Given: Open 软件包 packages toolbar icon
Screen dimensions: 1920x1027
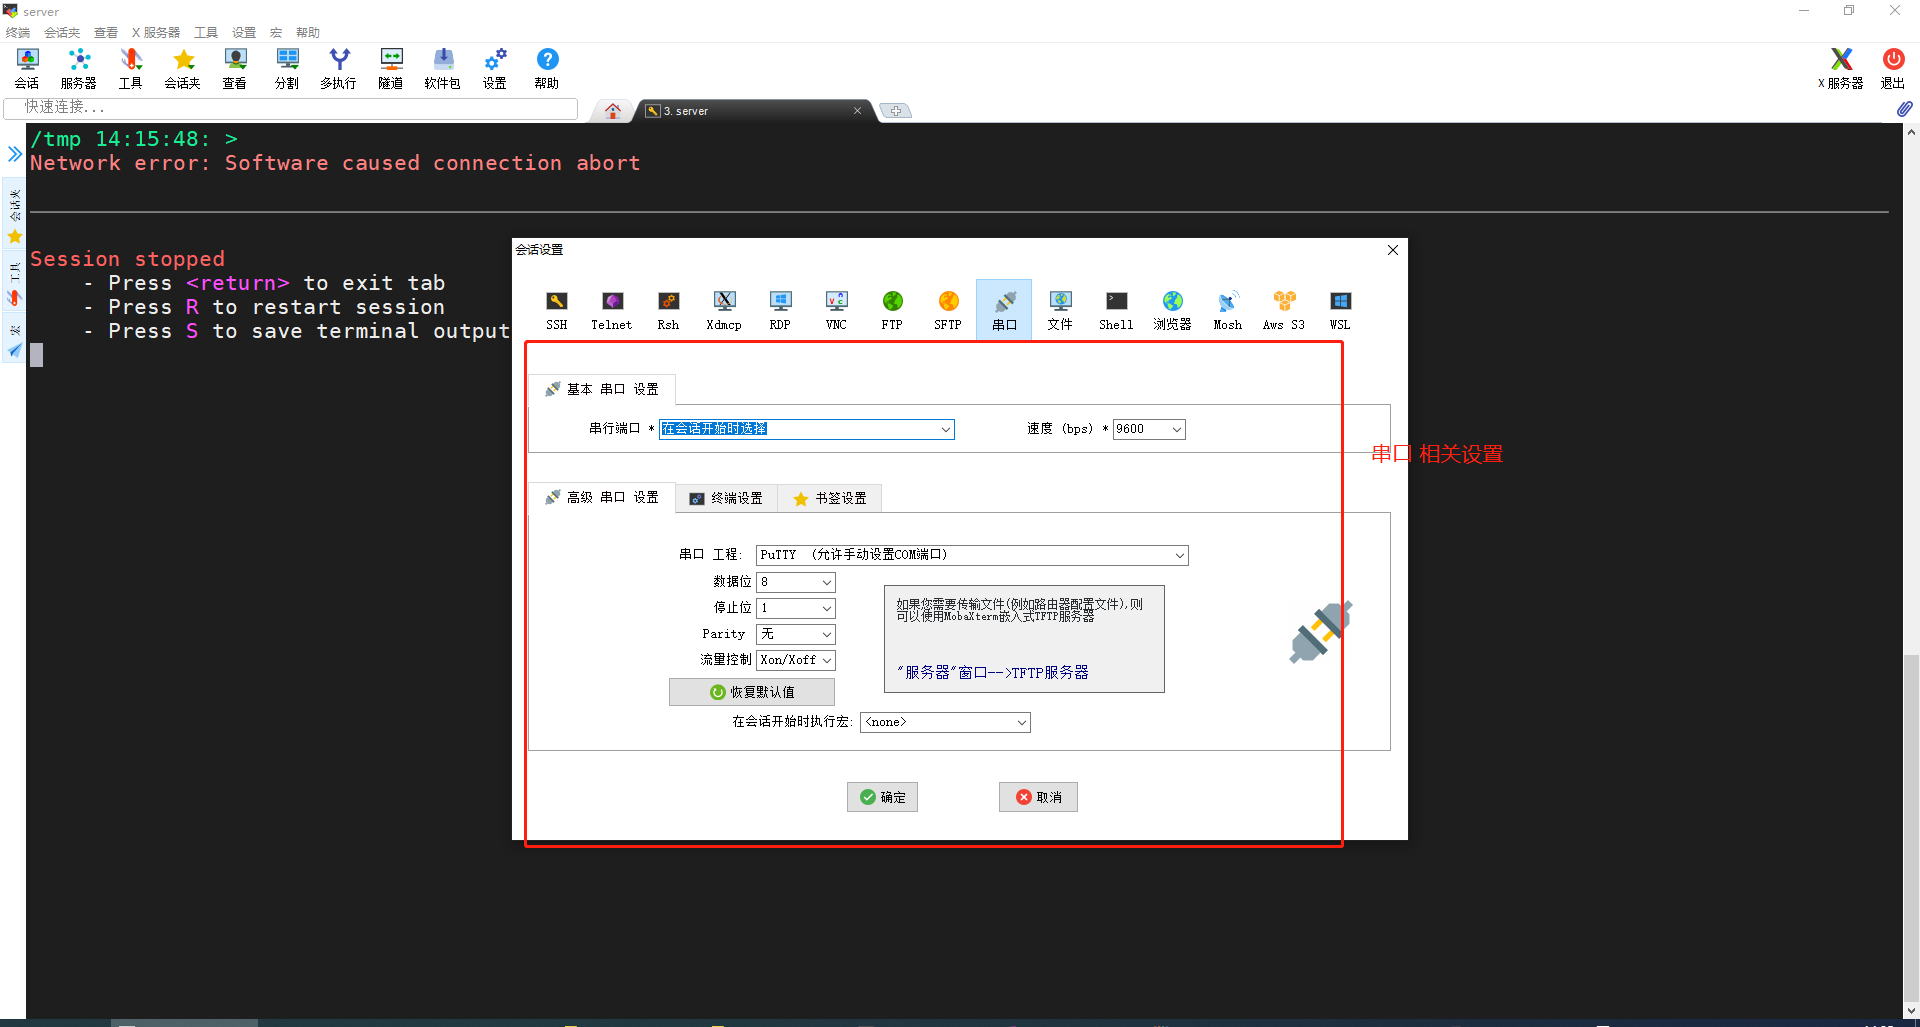Looking at the screenshot, I should 443,69.
